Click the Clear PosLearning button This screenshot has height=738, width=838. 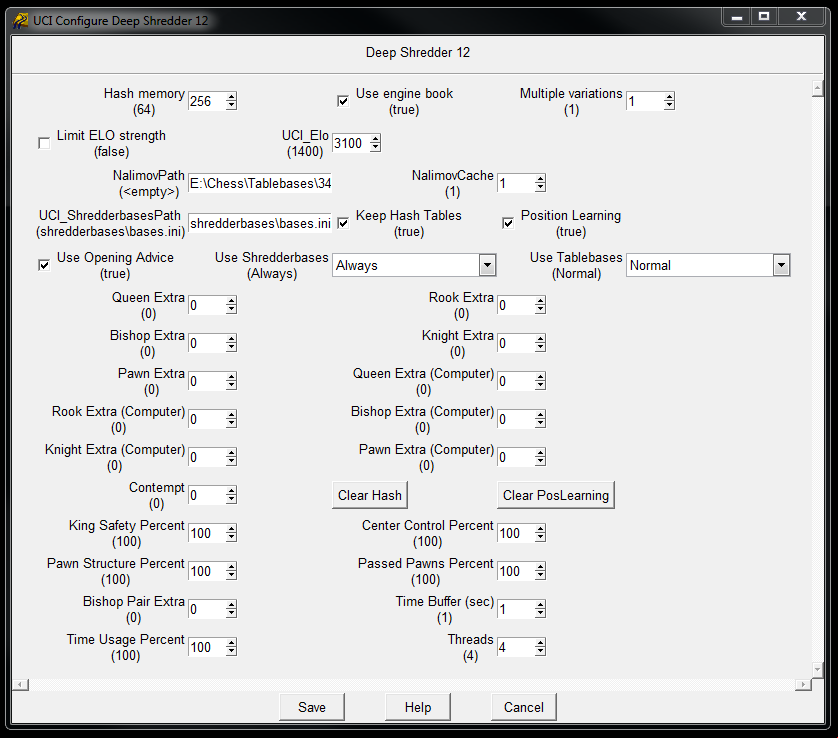tap(555, 495)
